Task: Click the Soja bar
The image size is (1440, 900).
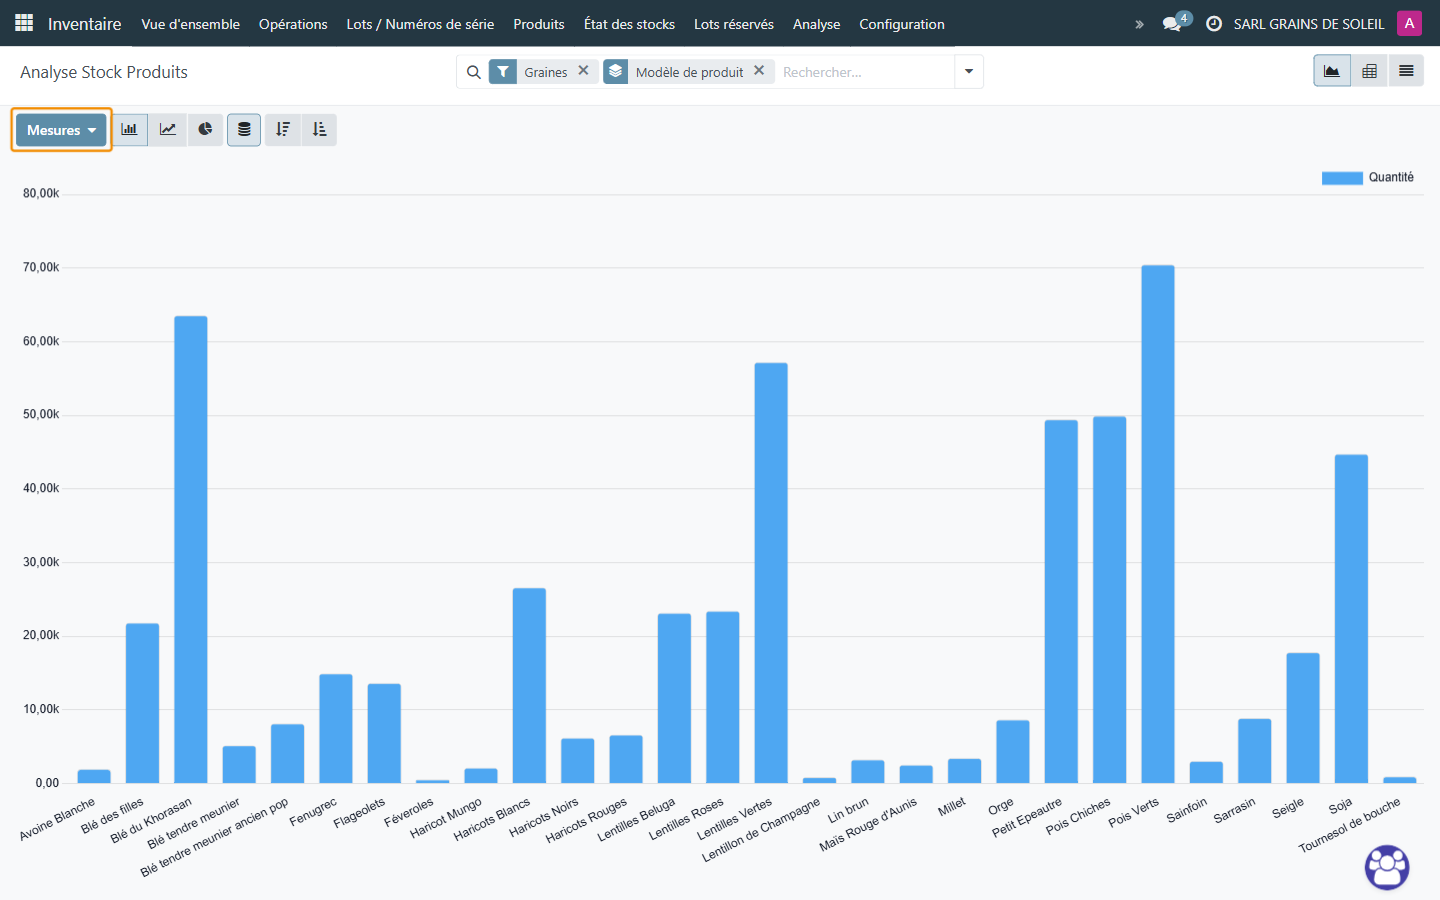Action: click(1351, 619)
